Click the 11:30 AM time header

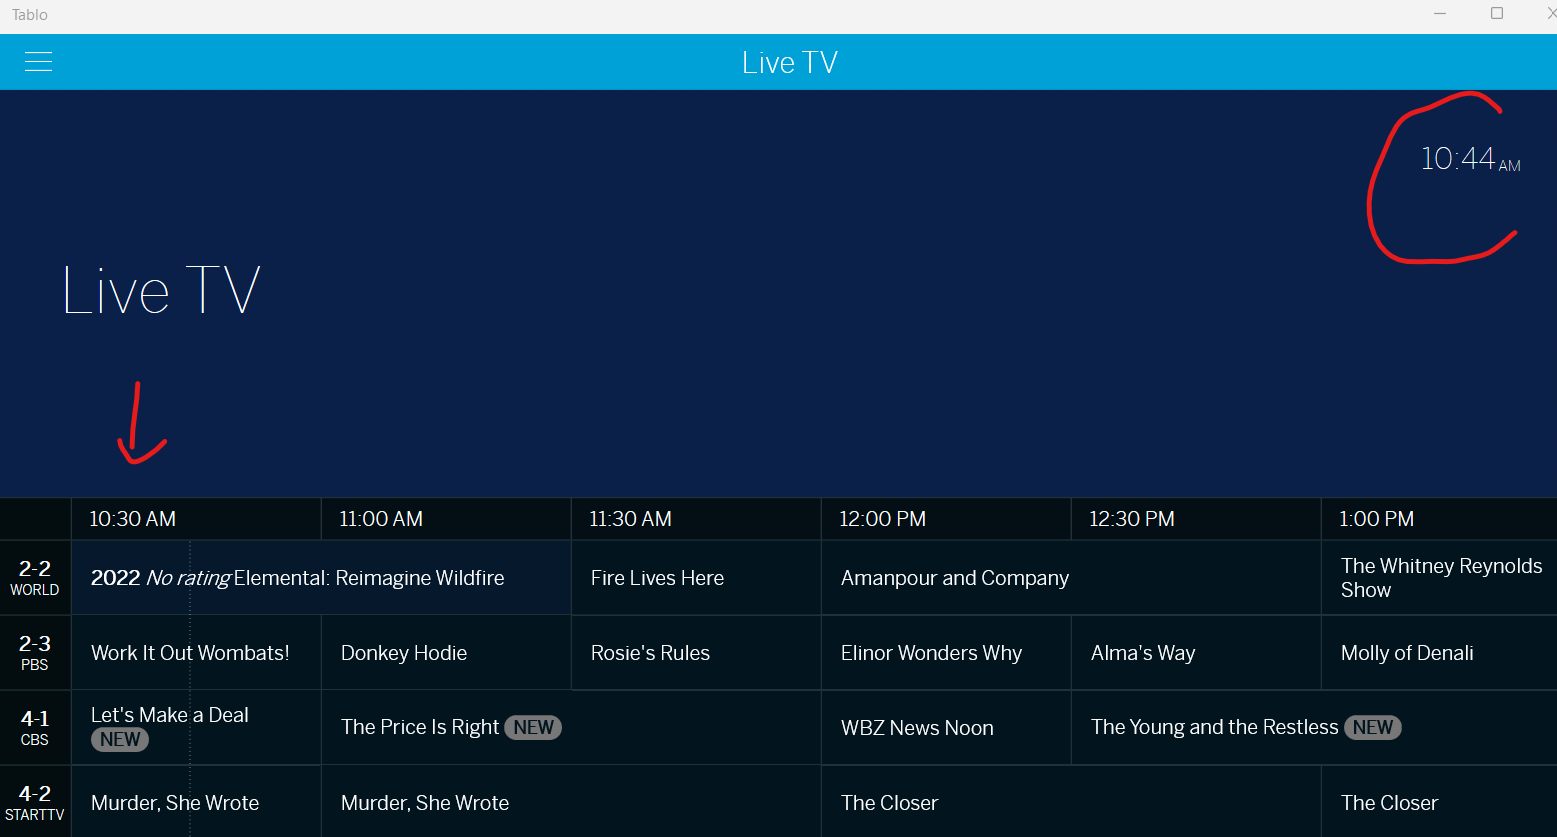(x=630, y=519)
